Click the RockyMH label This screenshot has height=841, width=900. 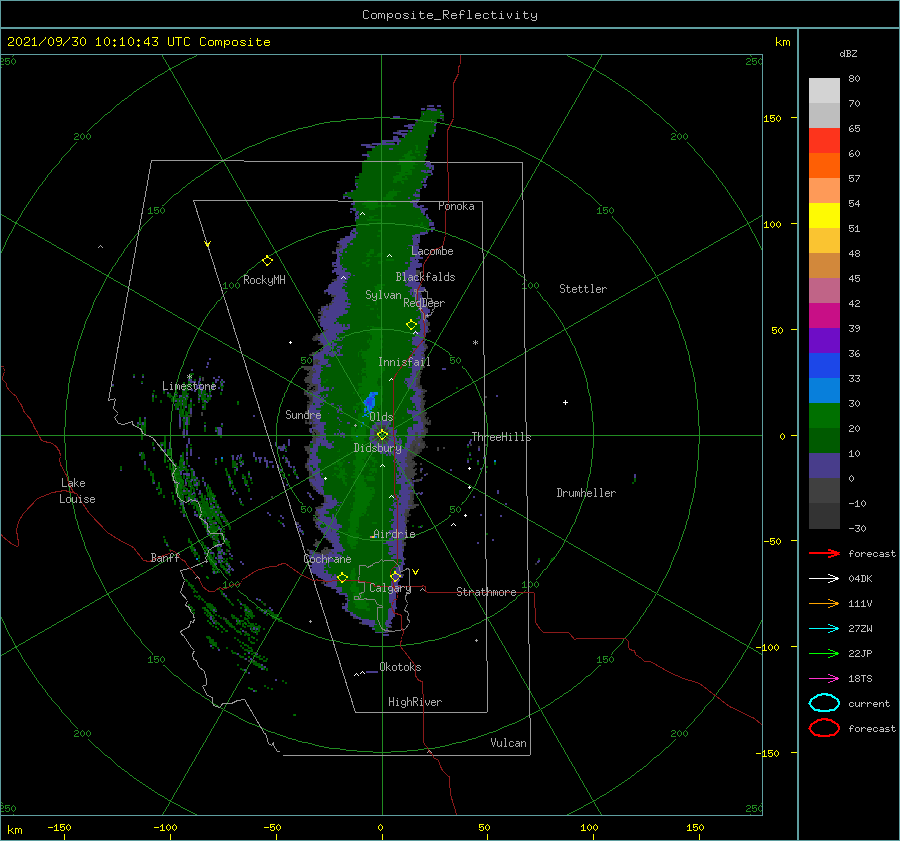pyautogui.click(x=264, y=280)
